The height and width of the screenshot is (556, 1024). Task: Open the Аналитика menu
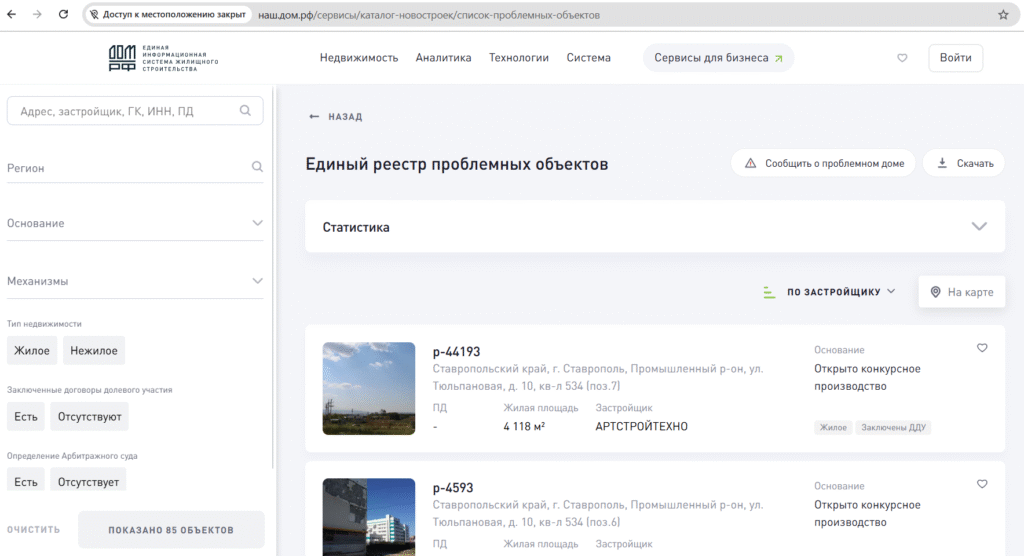tap(443, 58)
